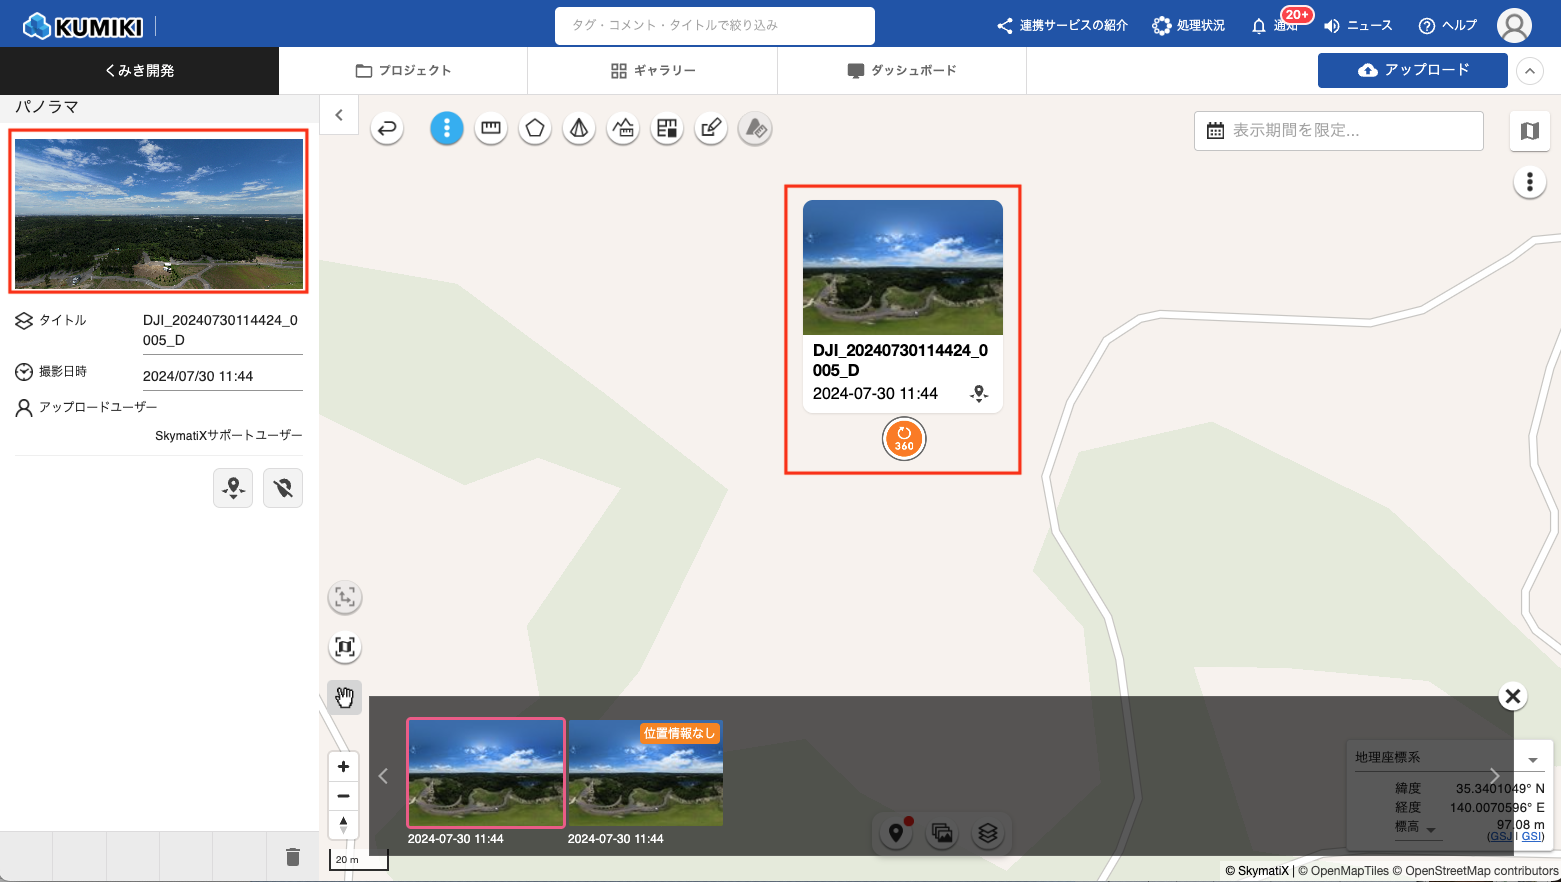The image size is (1561, 882).
Task: Open the 標高 elevation type dropdown
Action: [1431, 829]
